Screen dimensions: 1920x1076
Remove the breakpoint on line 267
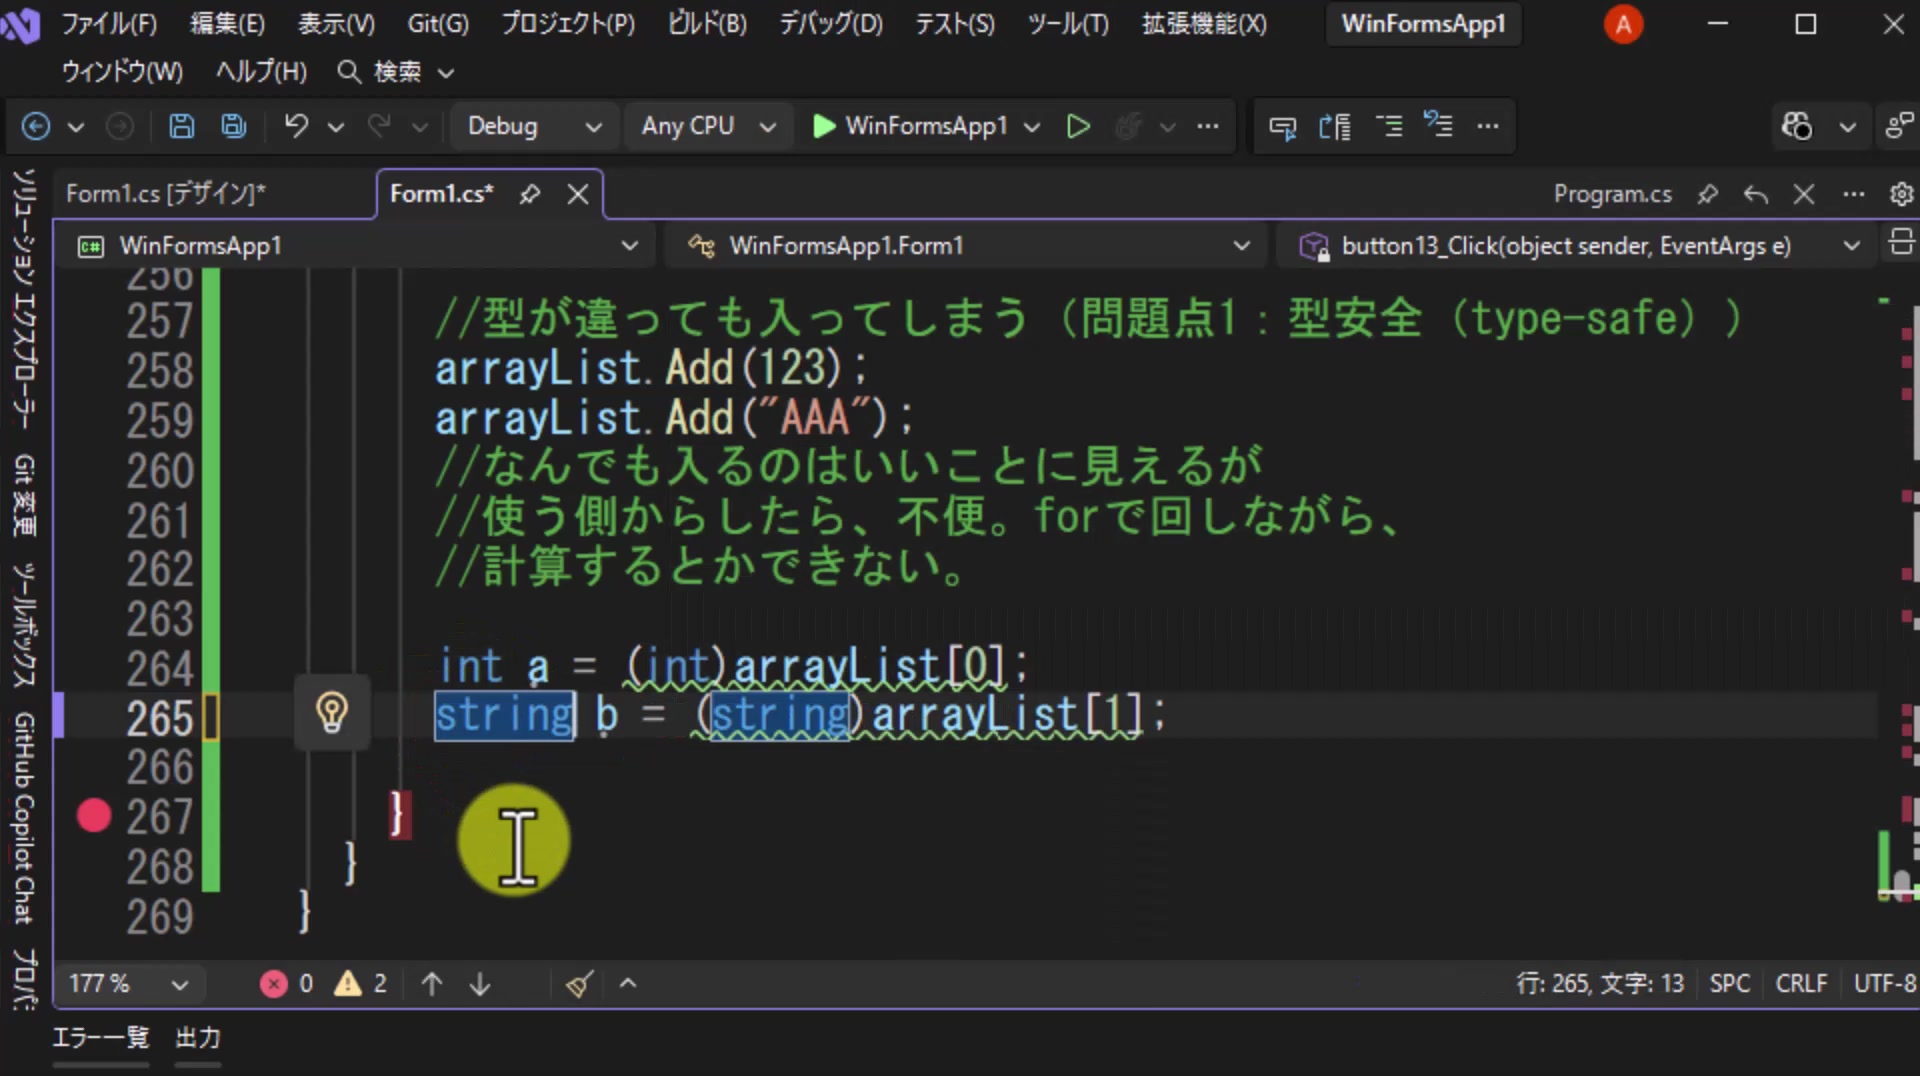94,816
